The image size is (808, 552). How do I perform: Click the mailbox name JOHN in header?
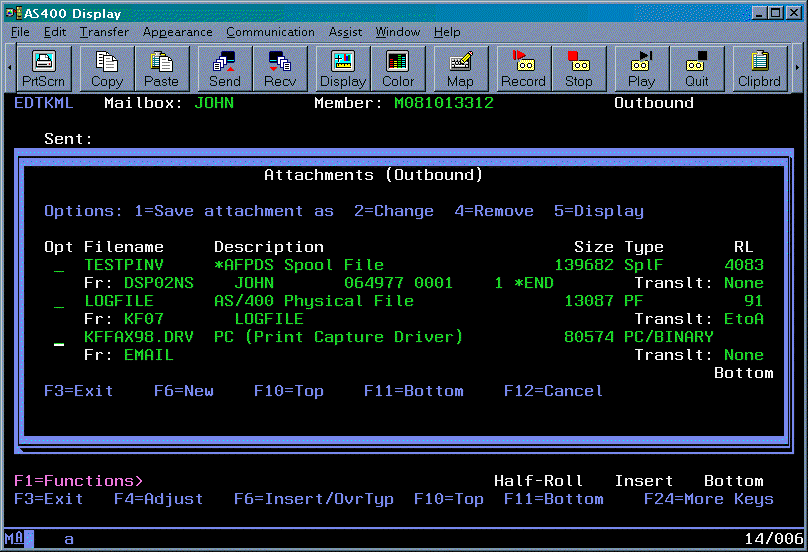click(x=214, y=103)
